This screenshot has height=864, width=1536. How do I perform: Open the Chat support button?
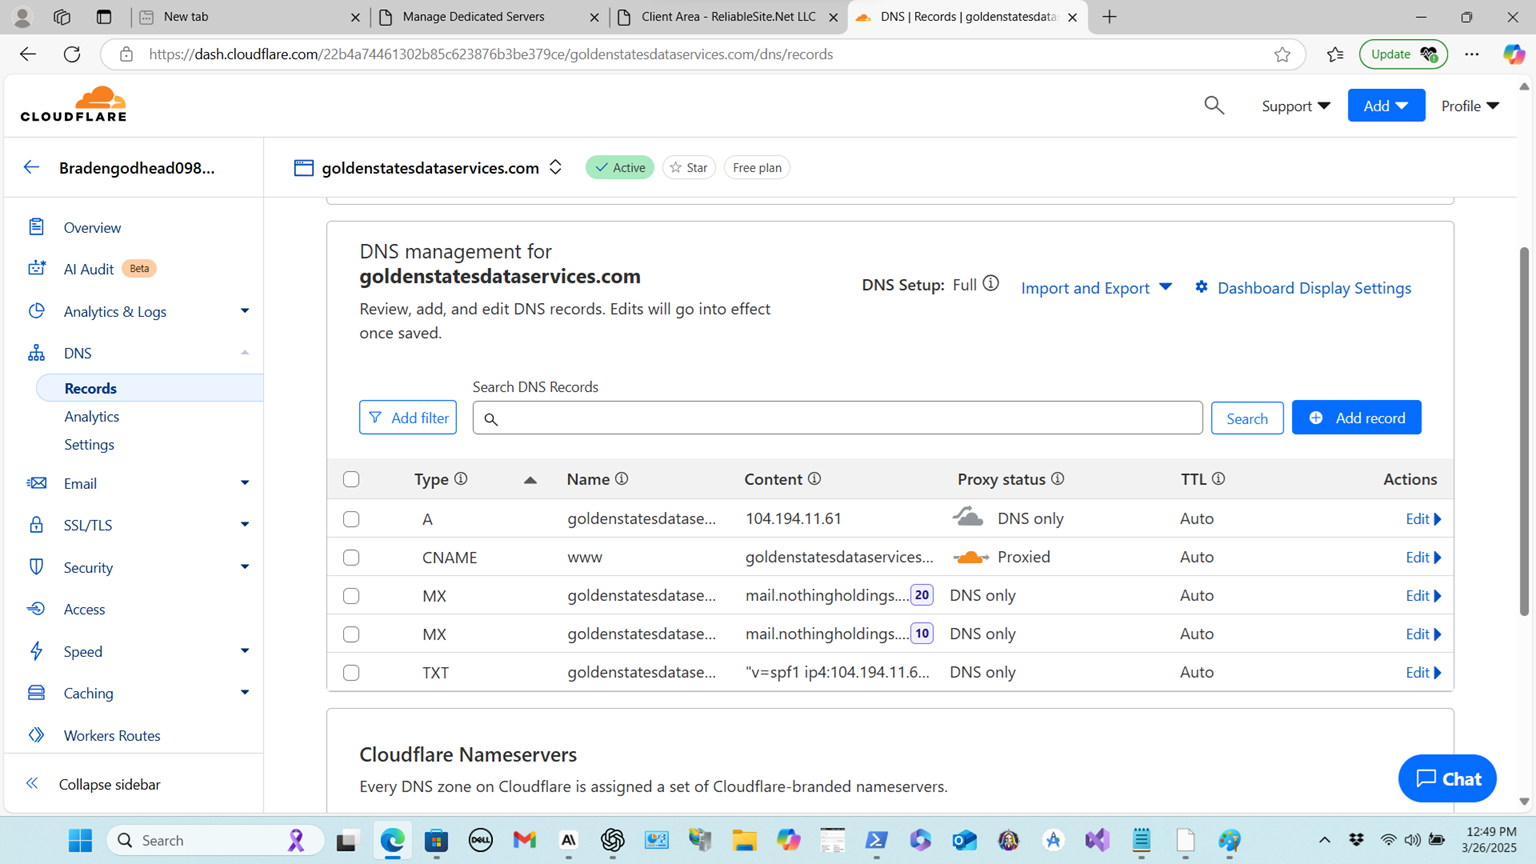click(1447, 778)
